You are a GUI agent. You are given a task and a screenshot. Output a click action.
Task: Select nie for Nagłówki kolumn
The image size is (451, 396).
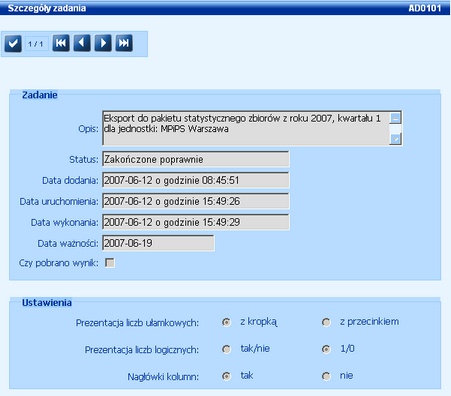pos(326,376)
